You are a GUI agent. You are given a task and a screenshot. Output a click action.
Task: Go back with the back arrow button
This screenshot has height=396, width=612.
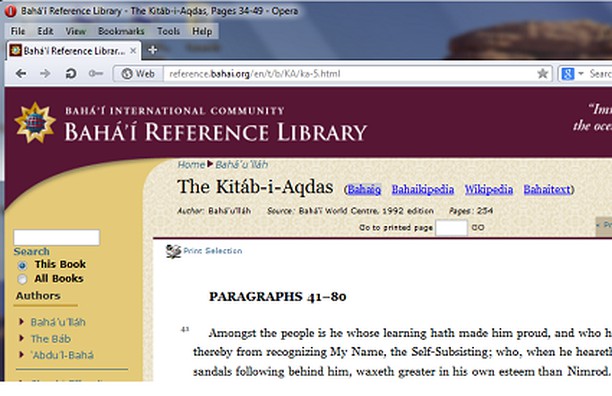21,73
